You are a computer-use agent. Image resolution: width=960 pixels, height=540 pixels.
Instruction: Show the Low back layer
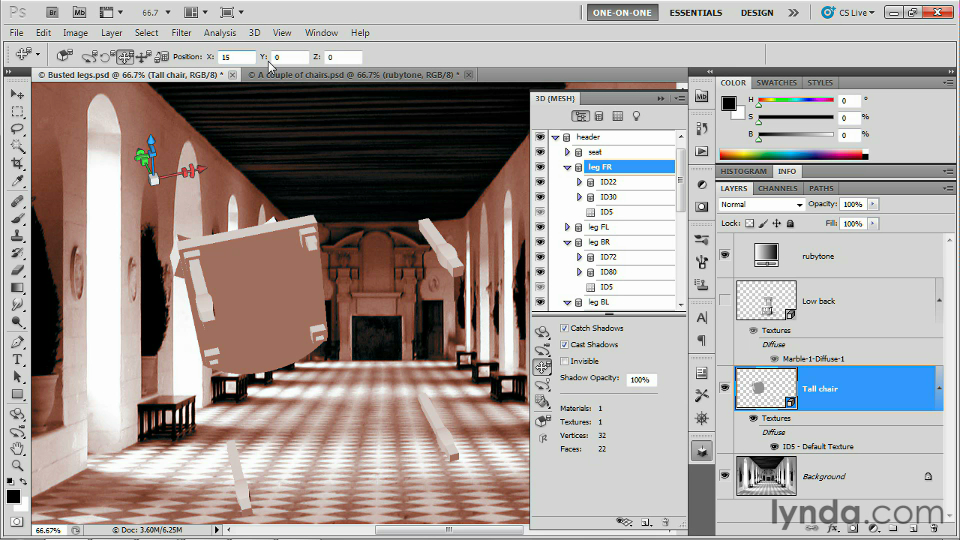[x=725, y=300]
